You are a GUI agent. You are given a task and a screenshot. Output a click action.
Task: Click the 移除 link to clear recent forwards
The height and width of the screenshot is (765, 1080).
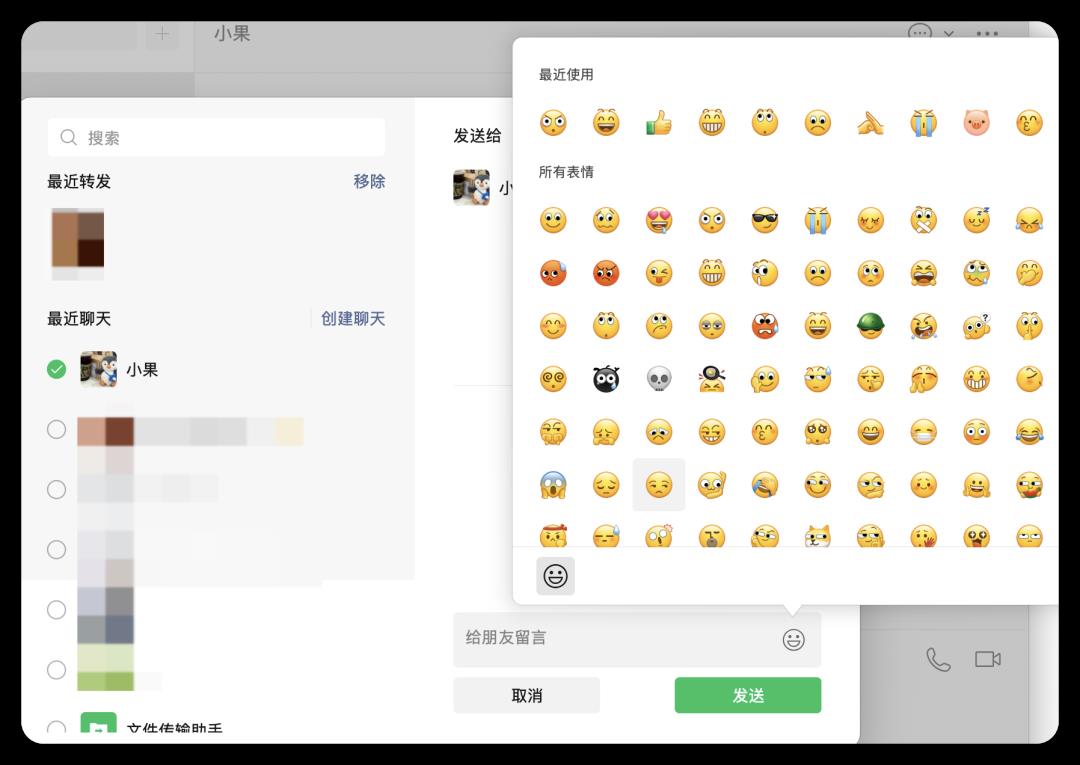pos(368,181)
